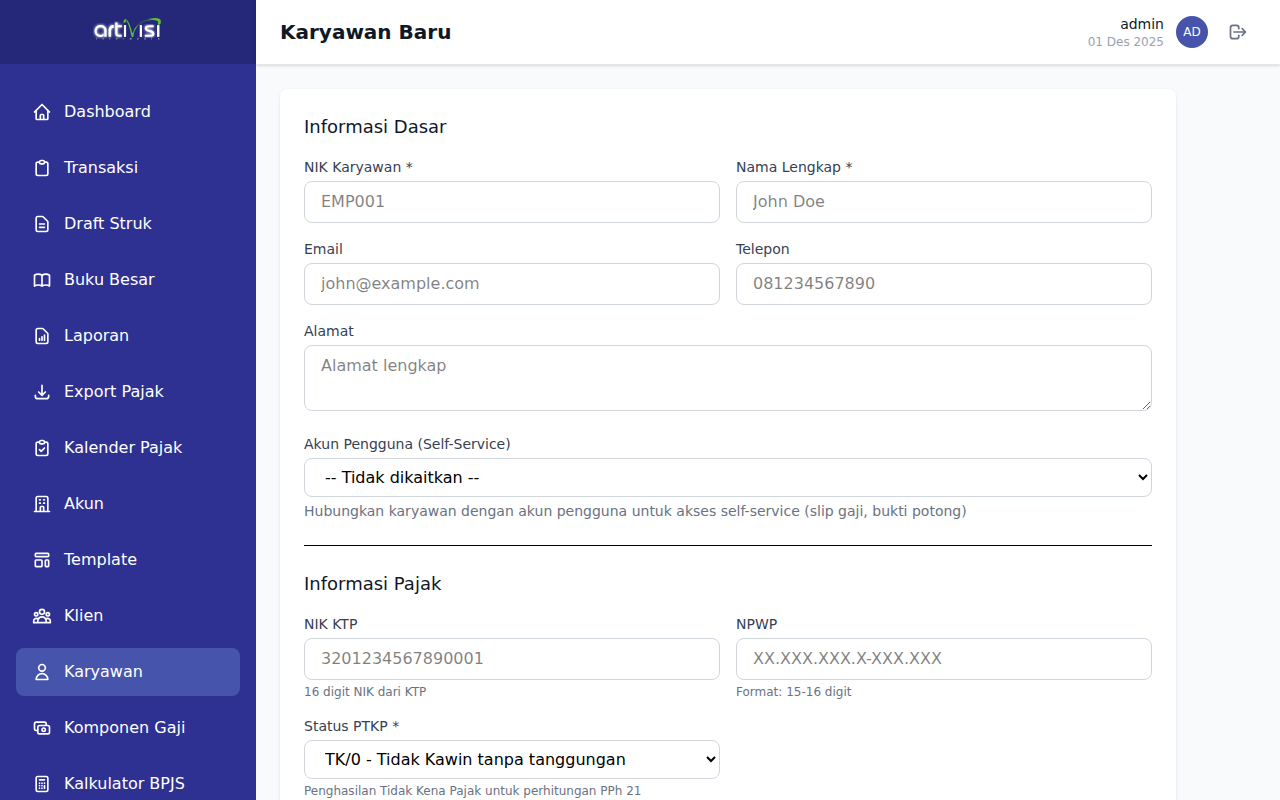Click the Export Pajak download icon
This screenshot has width=1280, height=800.
click(x=42, y=392)
